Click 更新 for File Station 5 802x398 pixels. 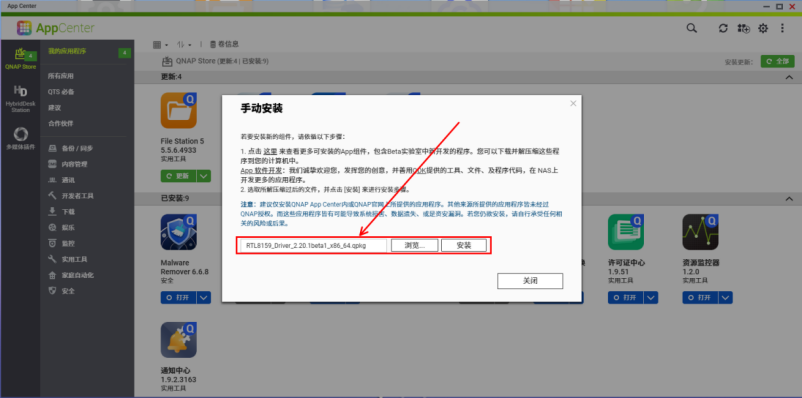pos(179,176)
